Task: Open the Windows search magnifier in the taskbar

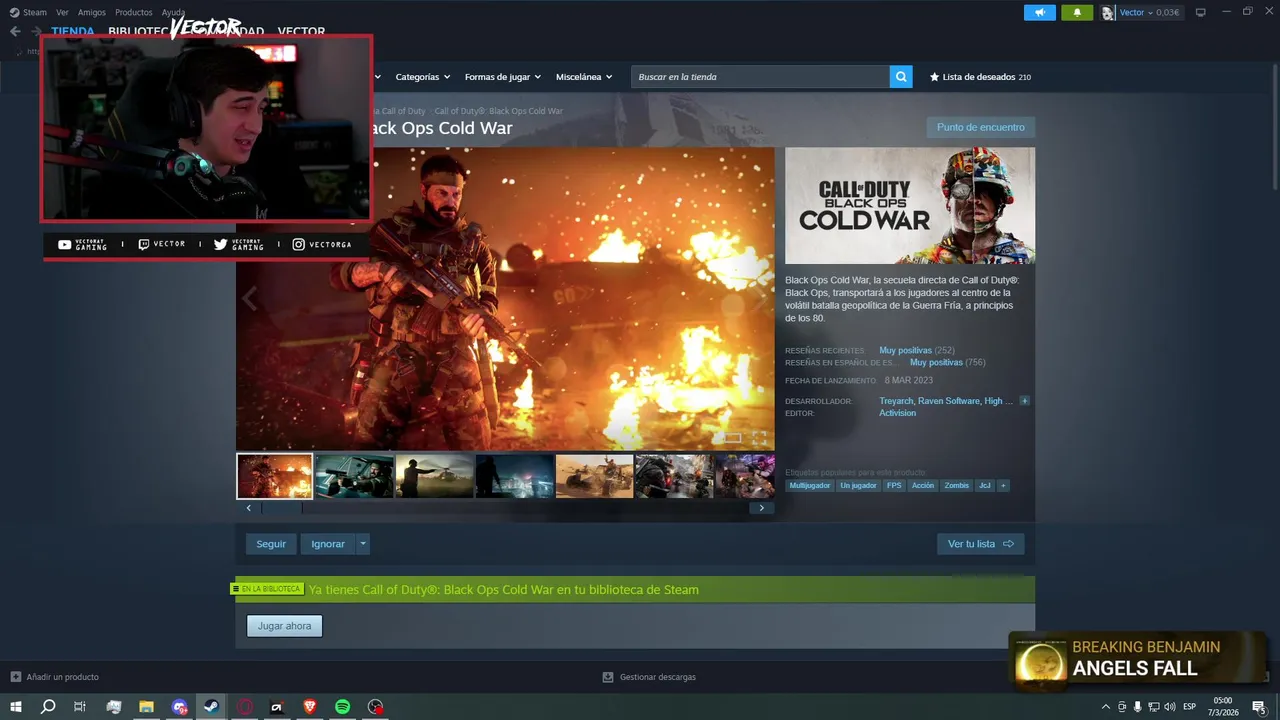Action: (x=47, y=707)
